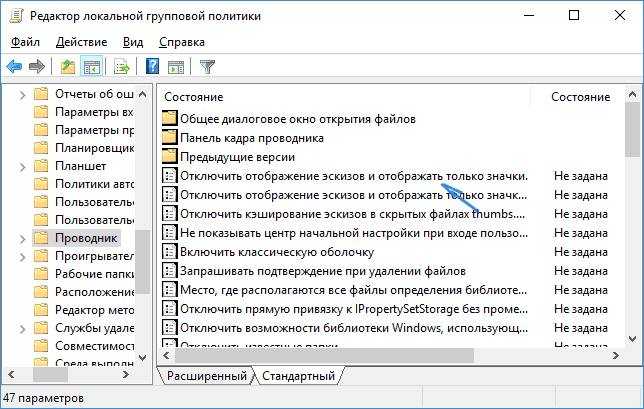The height and width of the screenshot is (409, 644).
Task: Click policy list vertical scroll down arrow
Action: pos(632,339)
